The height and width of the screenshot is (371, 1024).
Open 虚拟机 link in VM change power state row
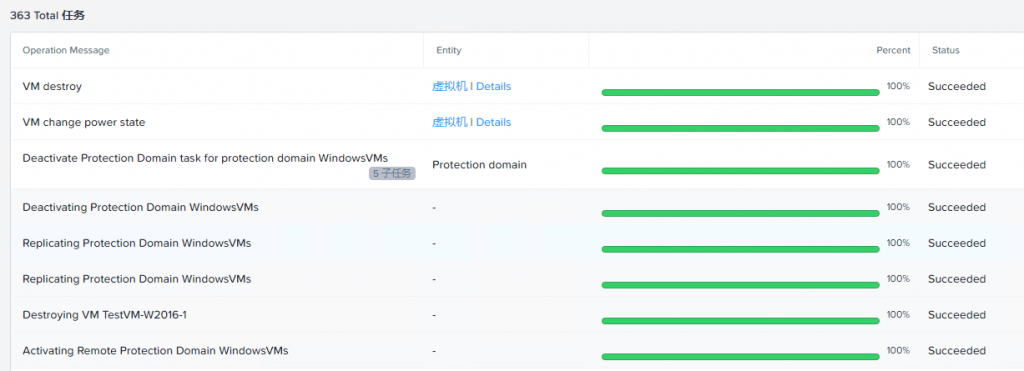[450, 122]
